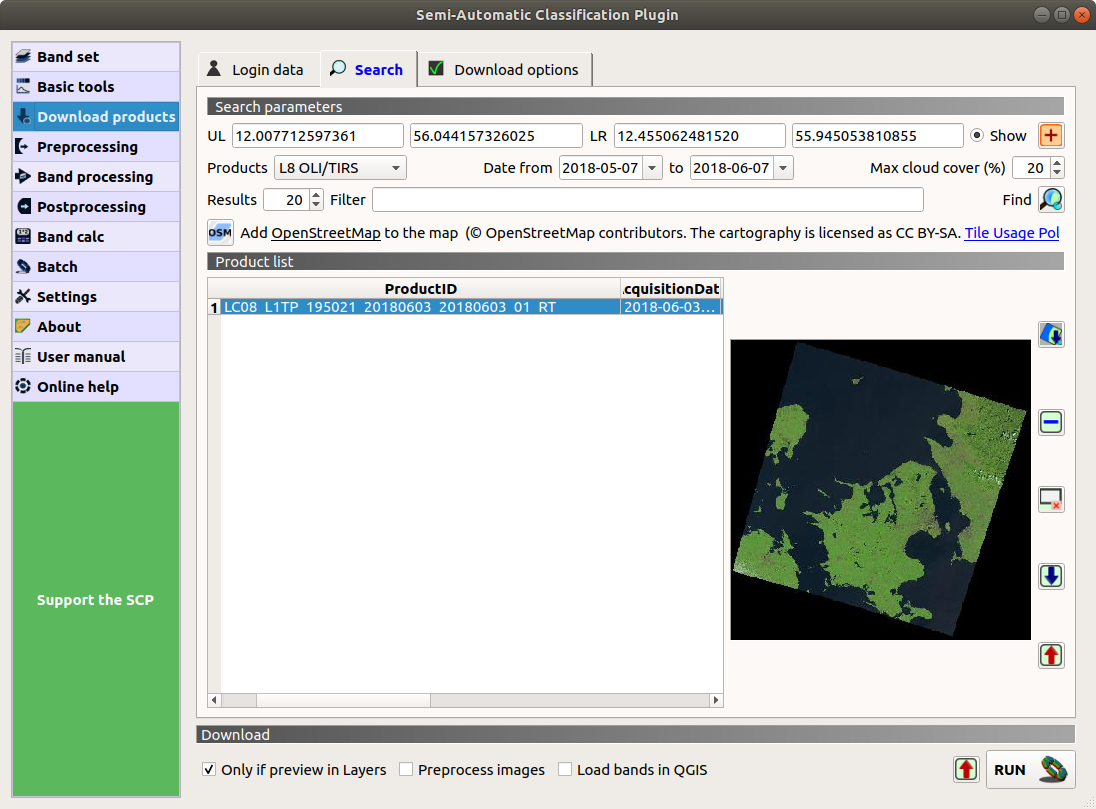This screenshot has height=809, width=1096.
Task: Open the Tile Usage Policy link
Action: click(x=1011, y=233)
